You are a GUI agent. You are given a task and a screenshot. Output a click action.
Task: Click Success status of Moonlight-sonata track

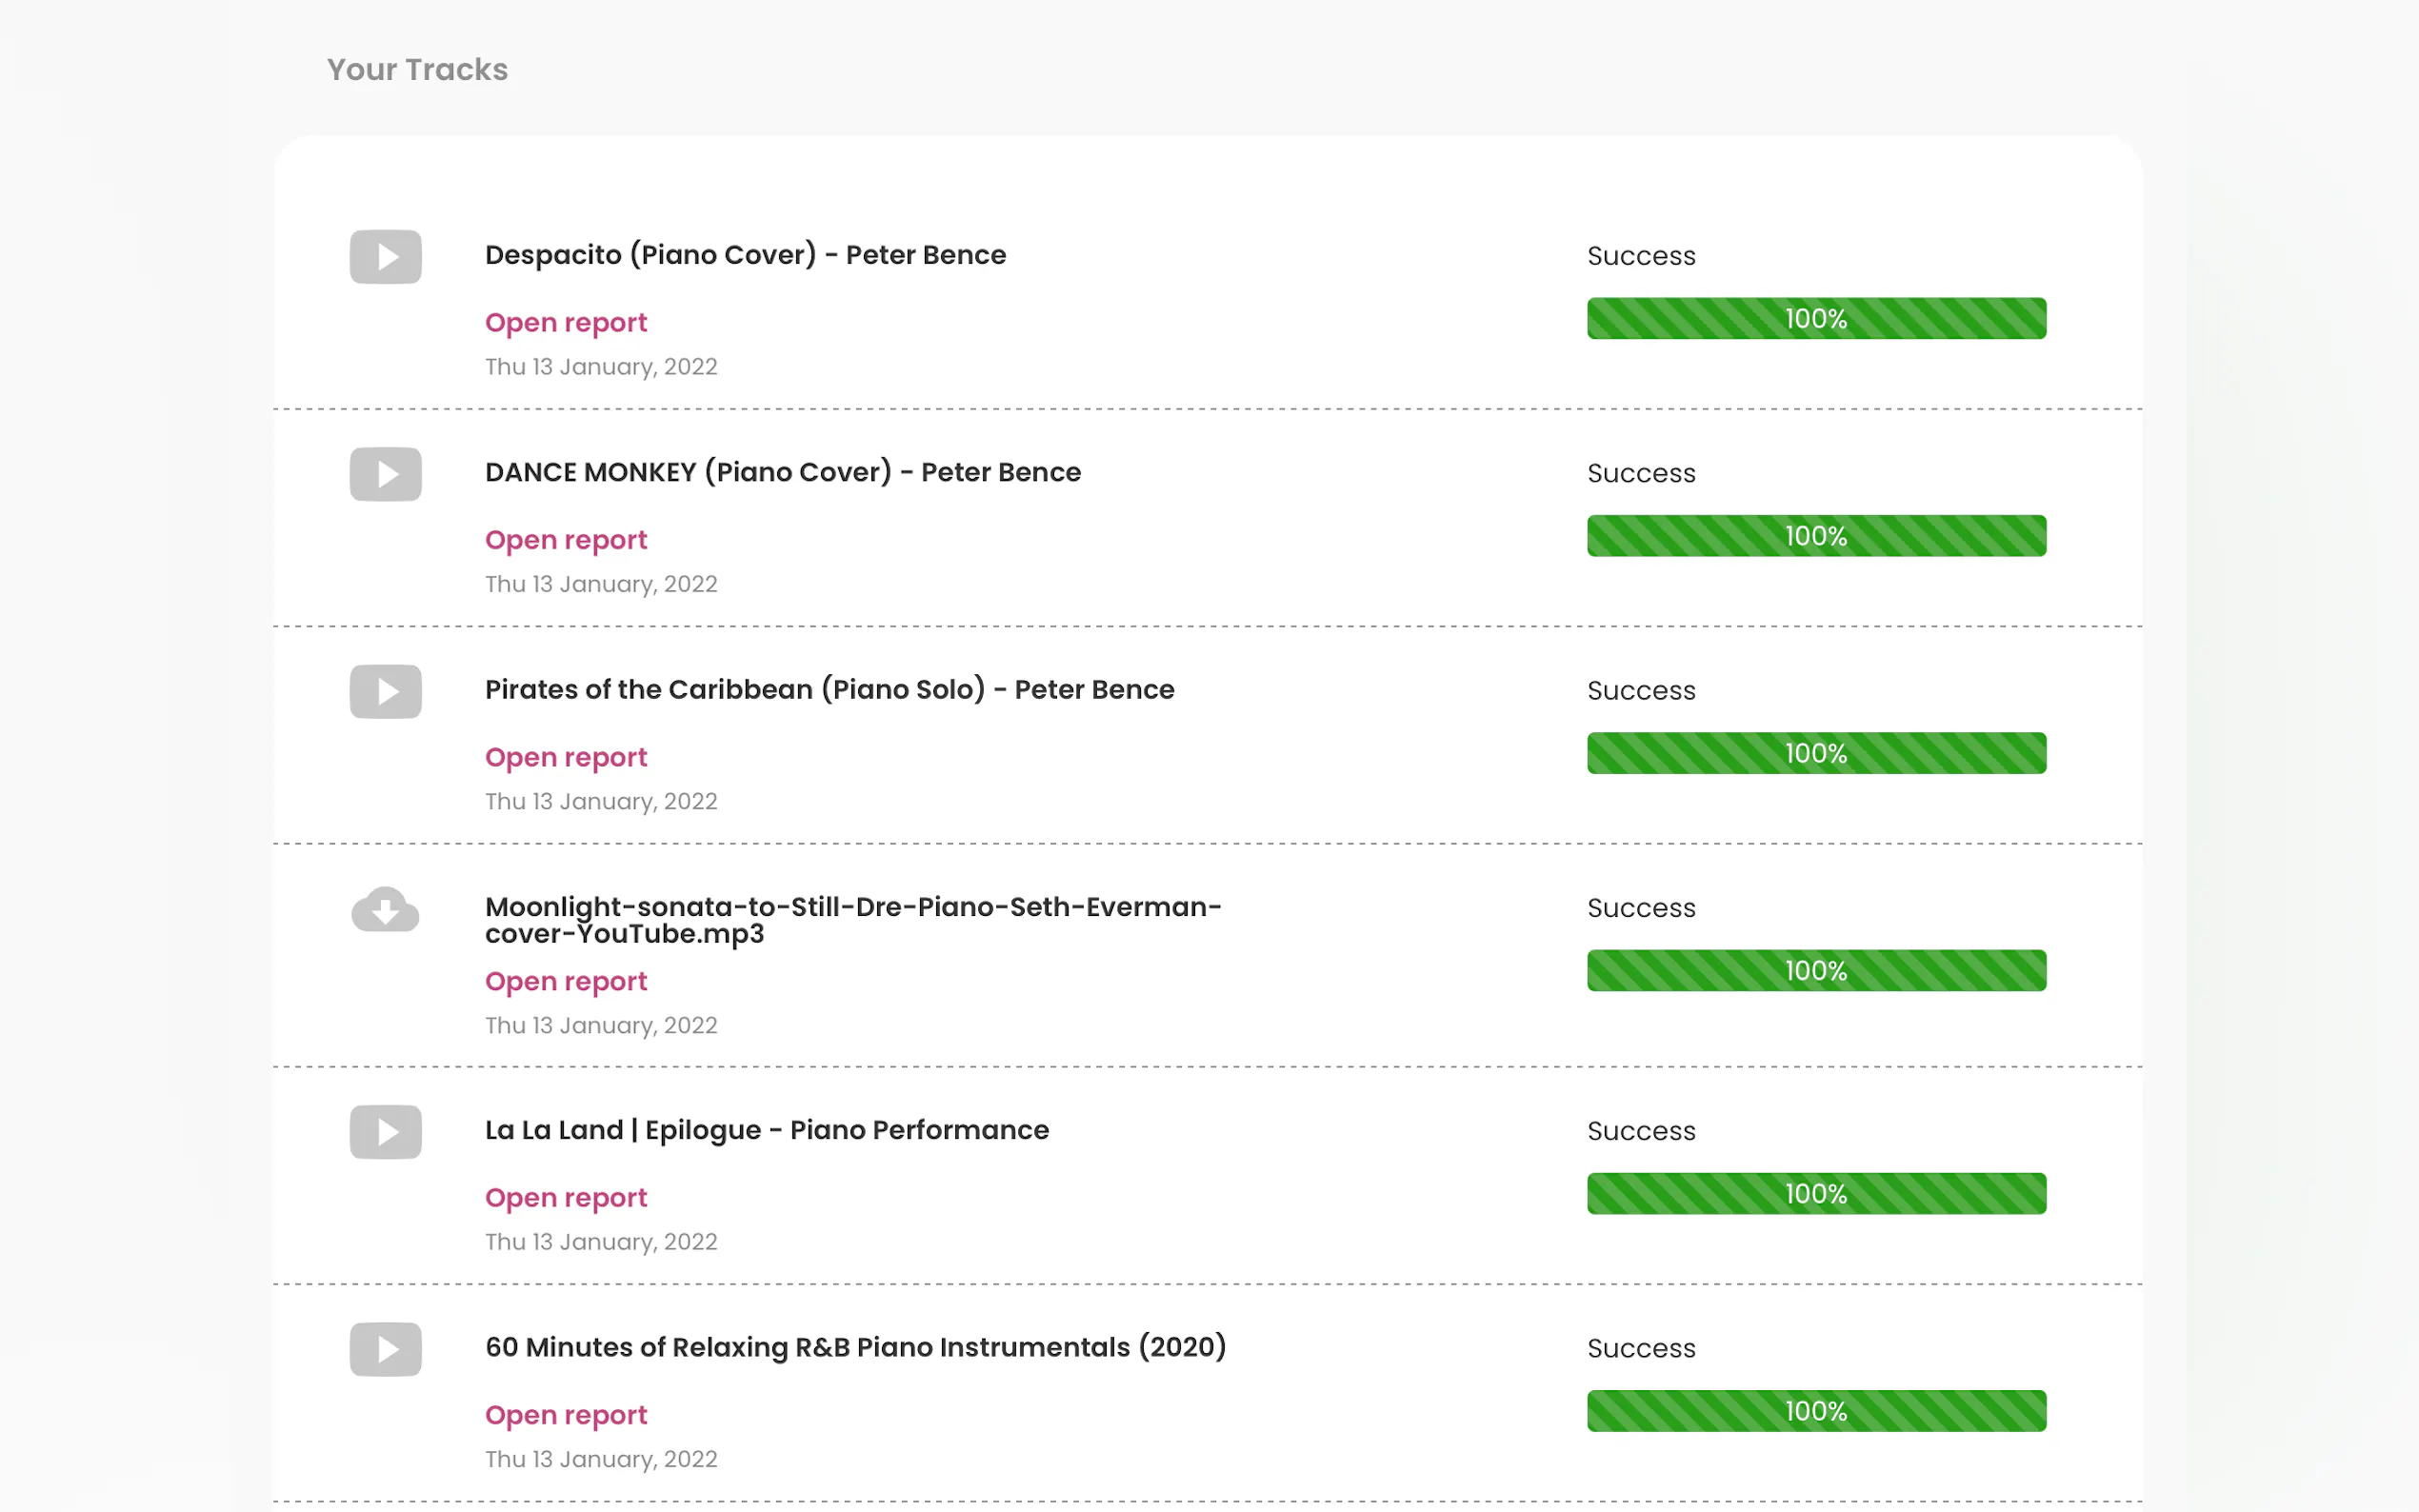(x=1641, y=908)
